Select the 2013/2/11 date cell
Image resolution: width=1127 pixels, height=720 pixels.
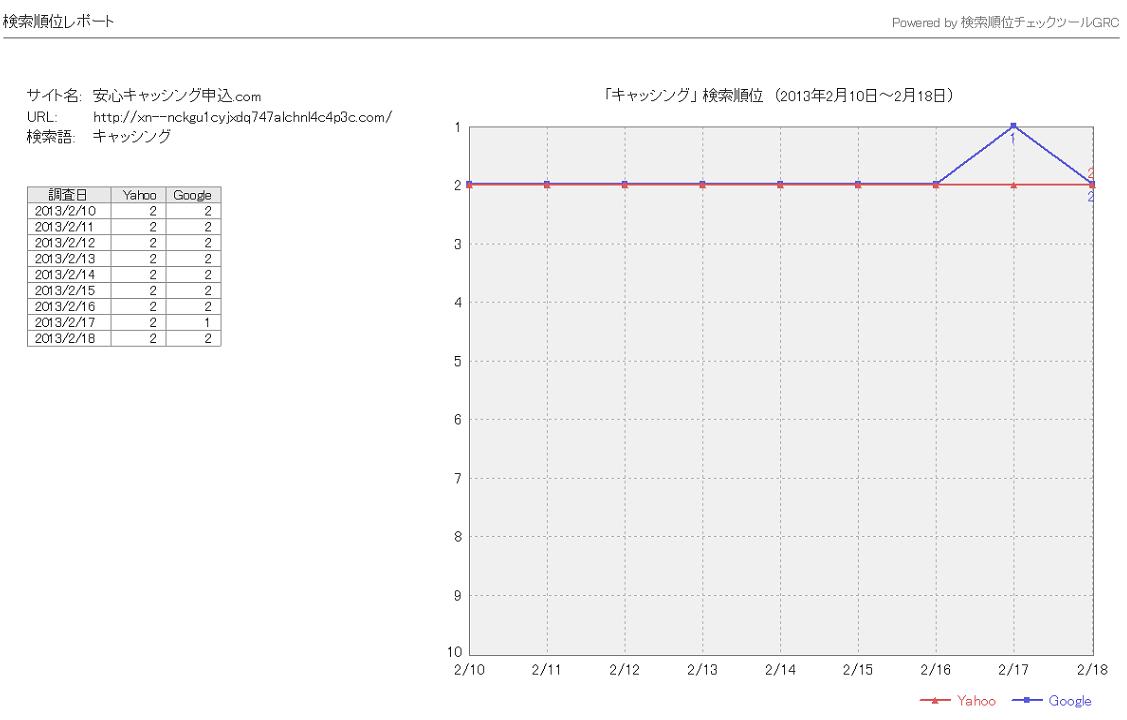click(69, 226)
